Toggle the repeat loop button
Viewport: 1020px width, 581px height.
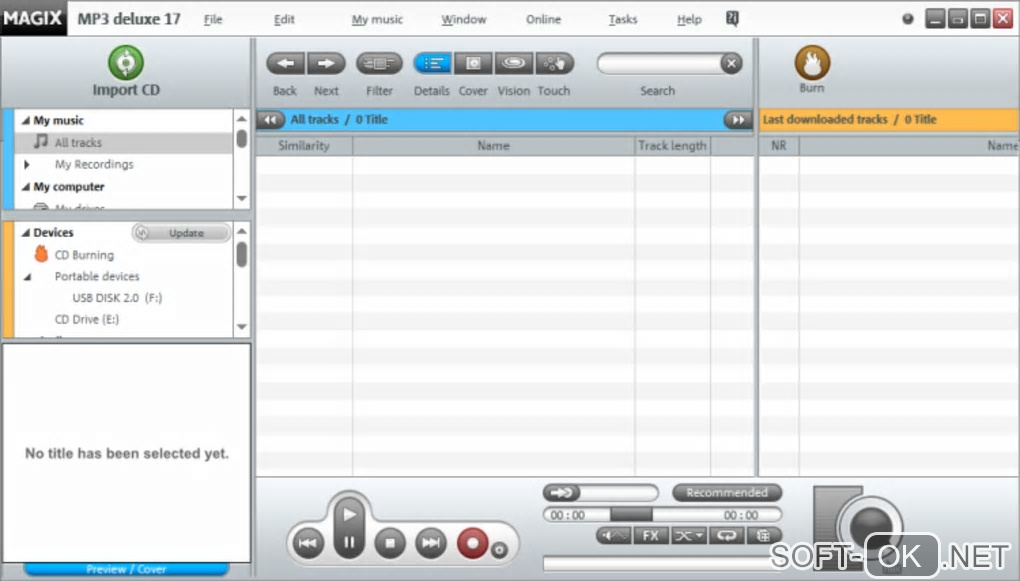[726, 535]
